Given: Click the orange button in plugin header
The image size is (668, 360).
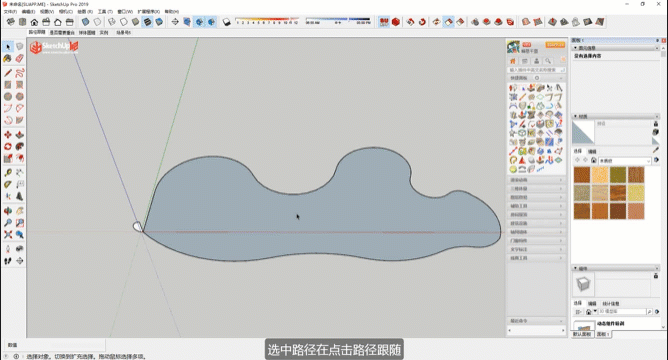Looking at the screenshot, I should coord(555,45).
